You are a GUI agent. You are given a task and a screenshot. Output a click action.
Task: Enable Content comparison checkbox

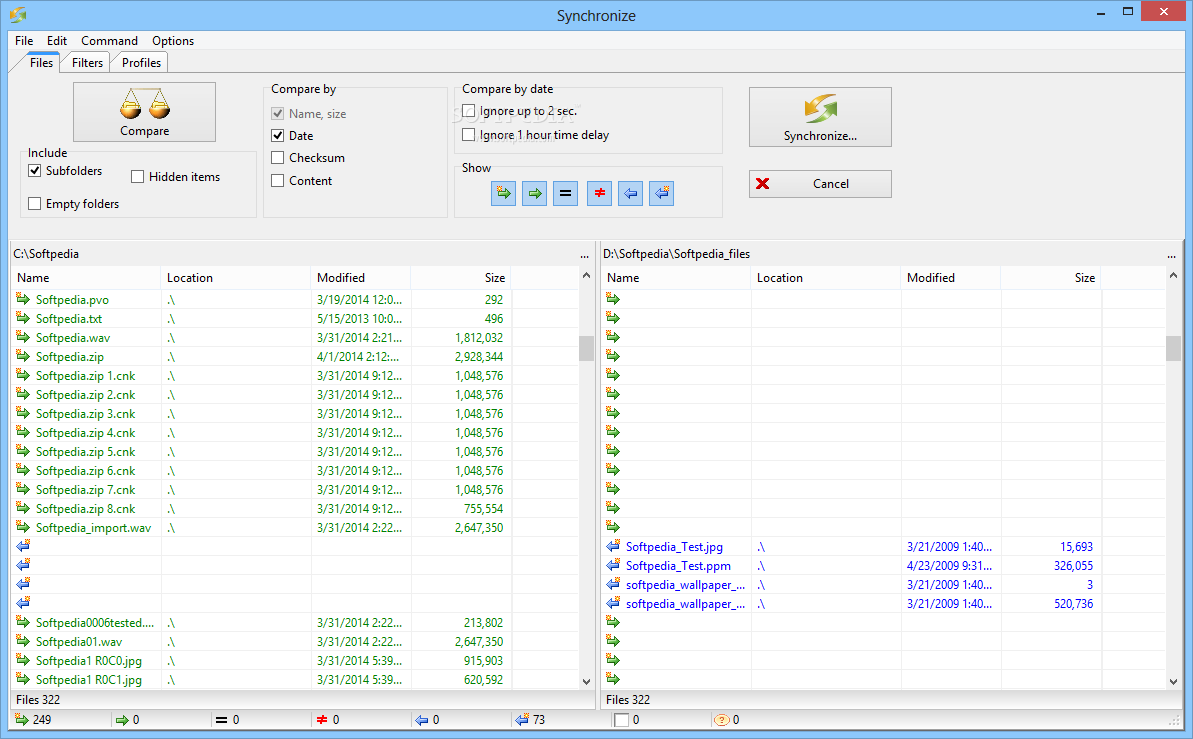click(278, 180)
